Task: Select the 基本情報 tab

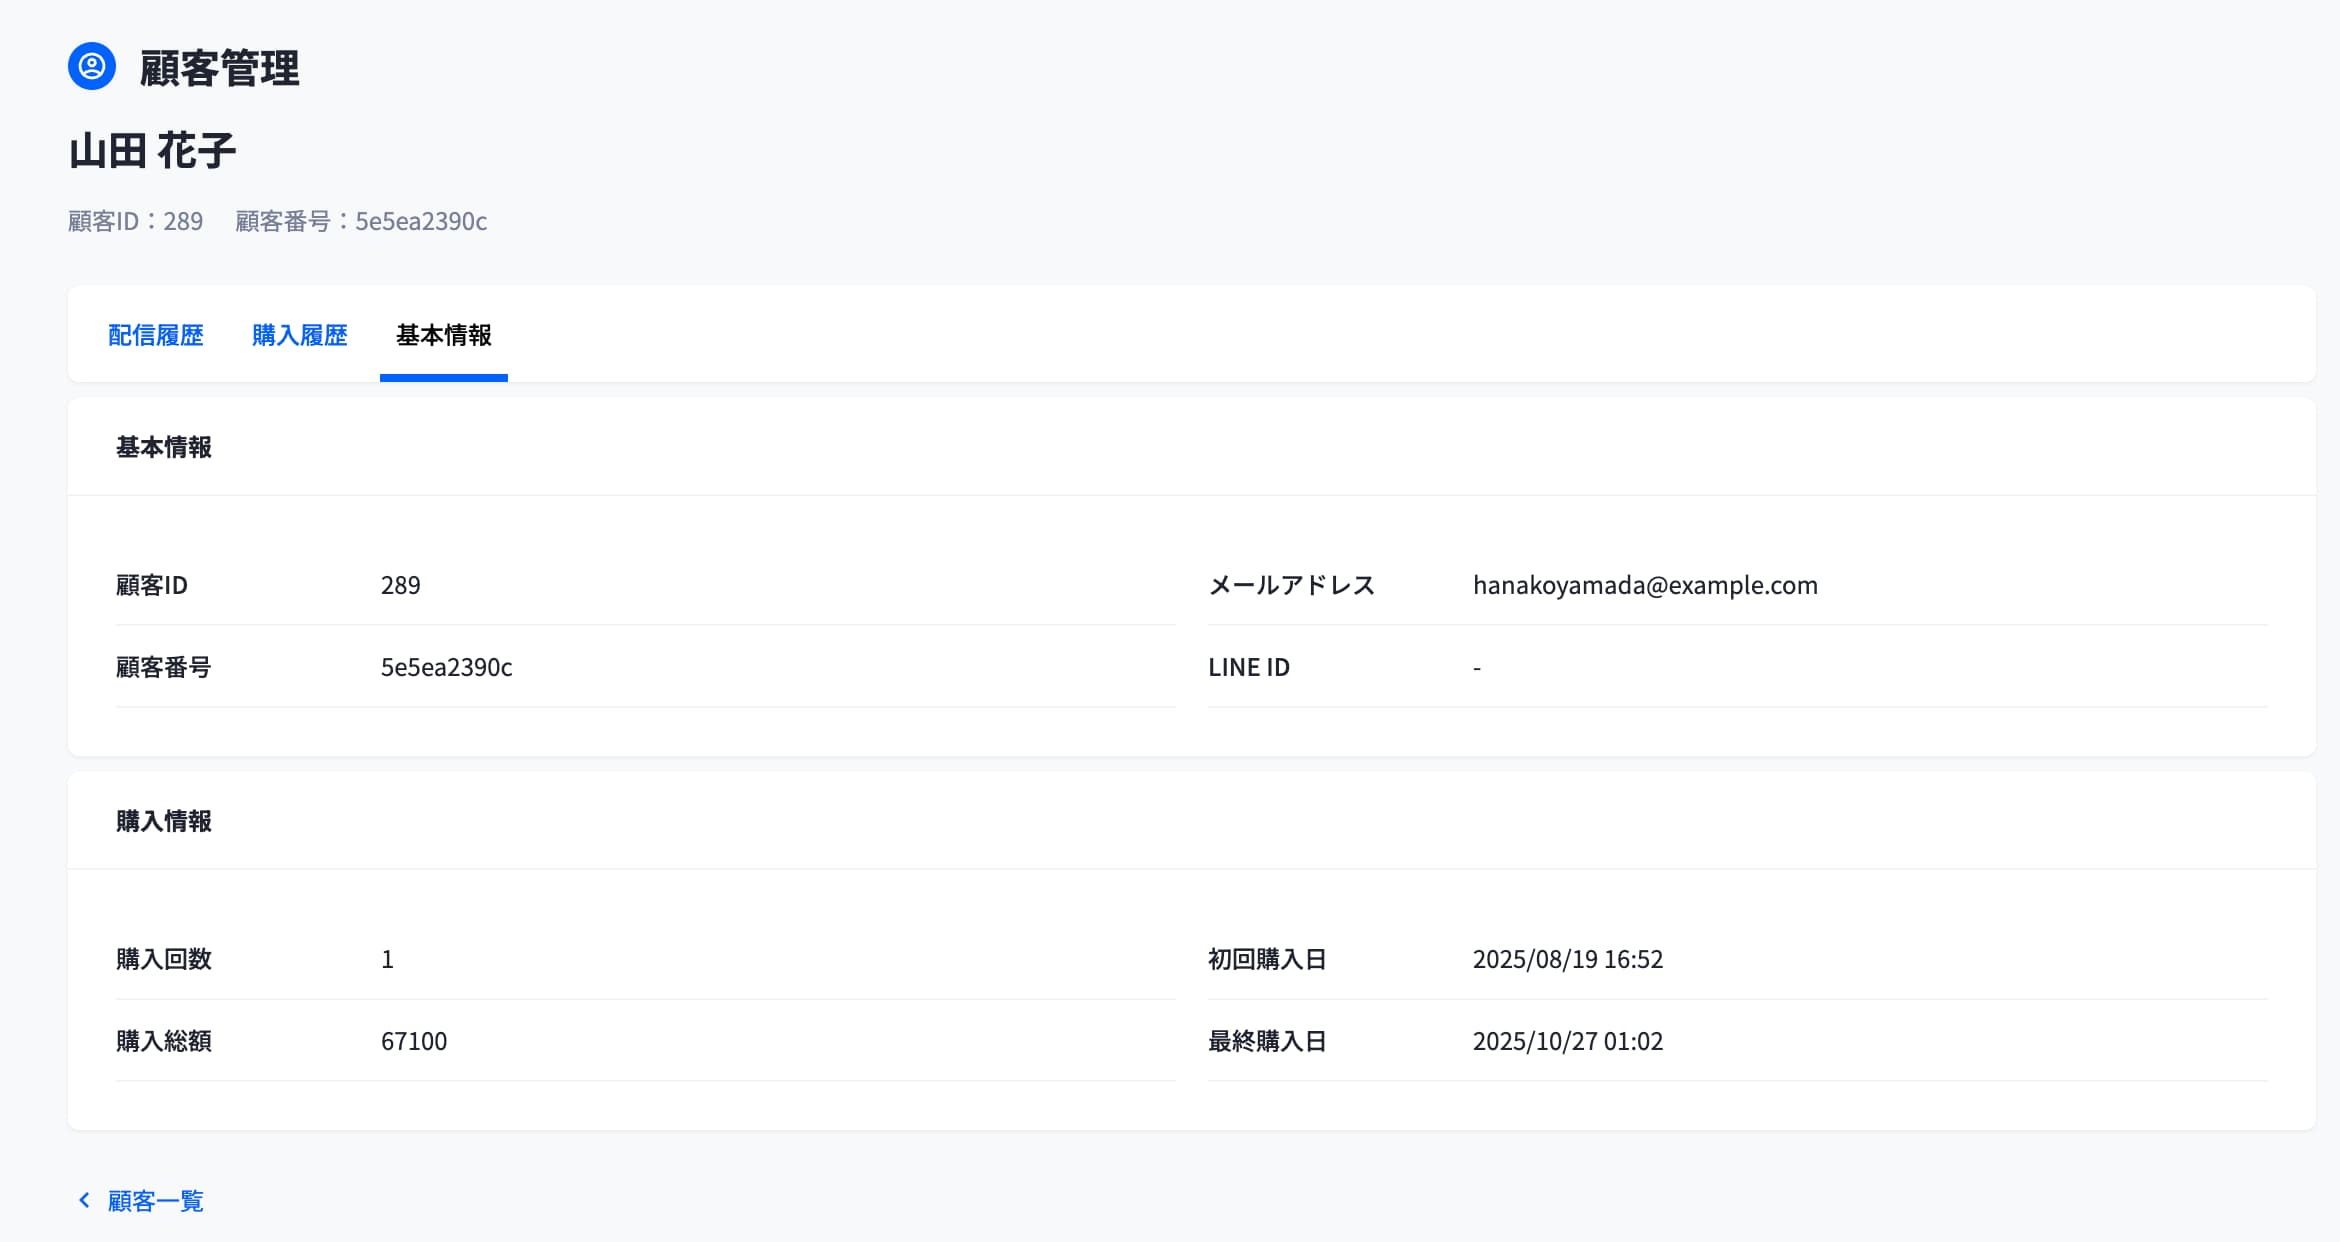Action: tap(443, 335)
